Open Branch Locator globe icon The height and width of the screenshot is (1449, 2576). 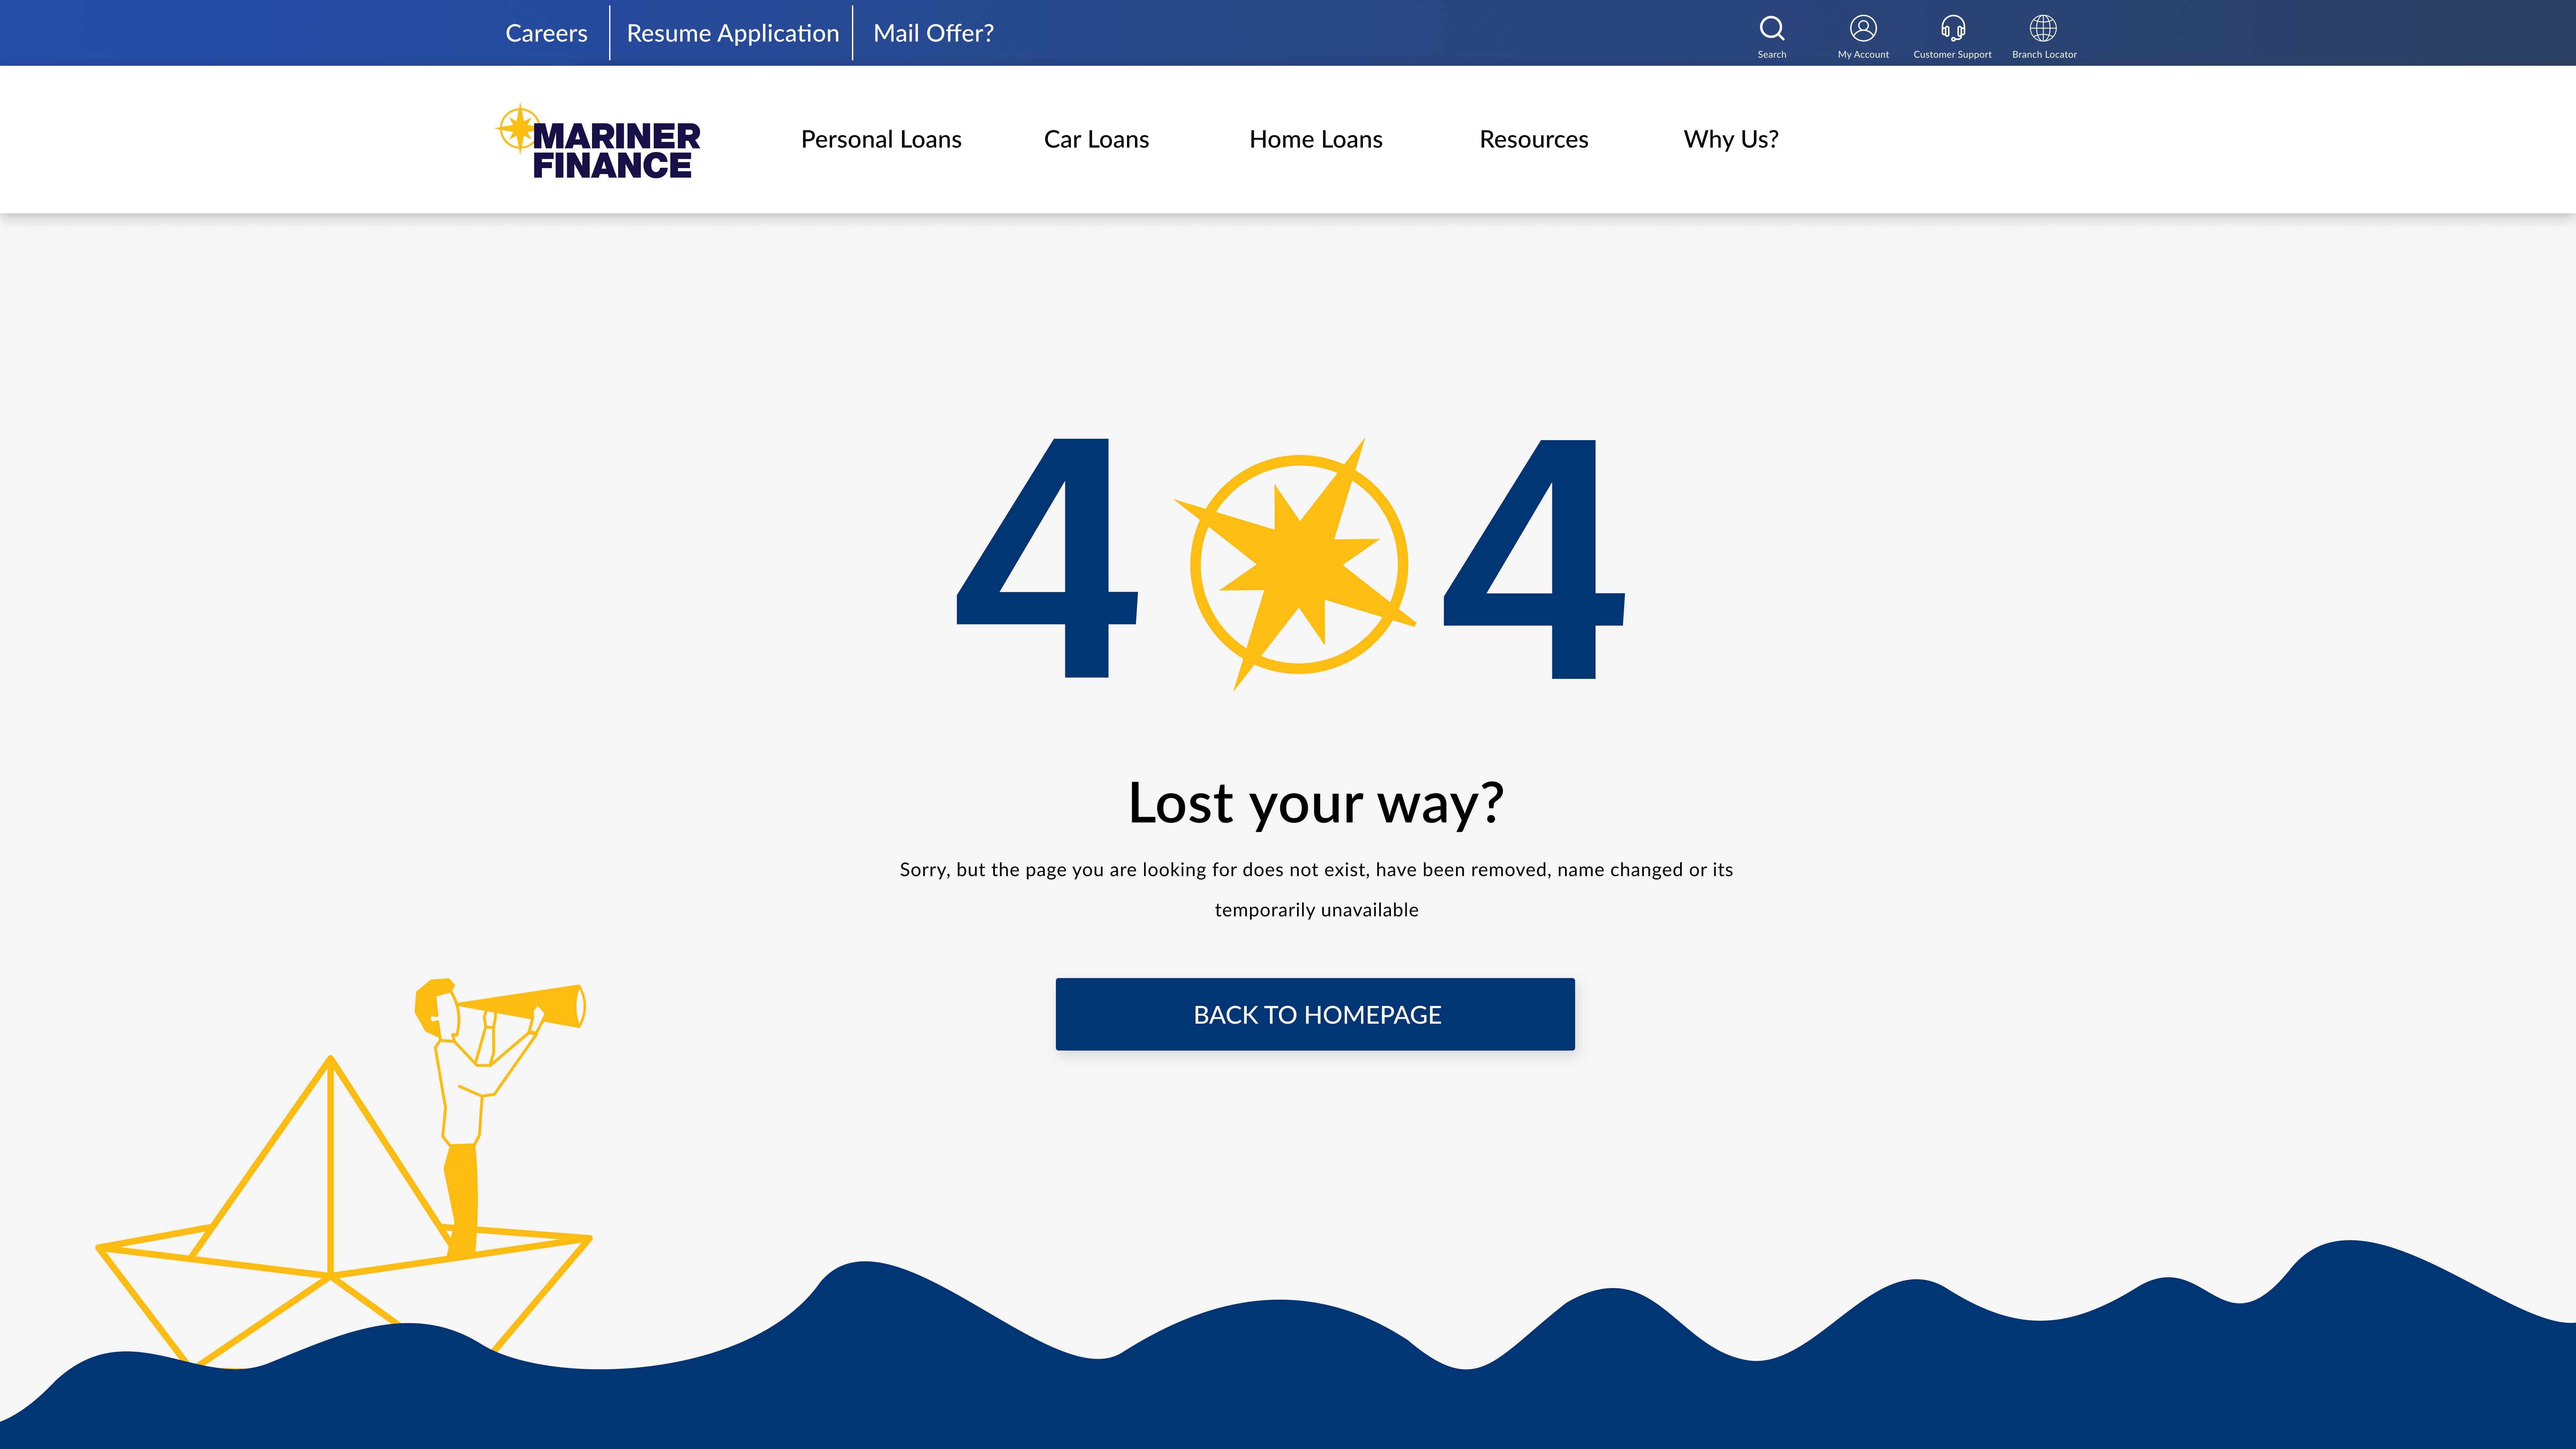pyautogui.click(x=2043, y=28)
